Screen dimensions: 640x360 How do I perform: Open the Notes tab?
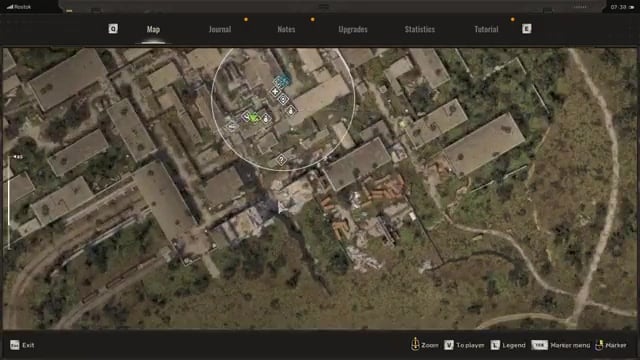(286, 29)
